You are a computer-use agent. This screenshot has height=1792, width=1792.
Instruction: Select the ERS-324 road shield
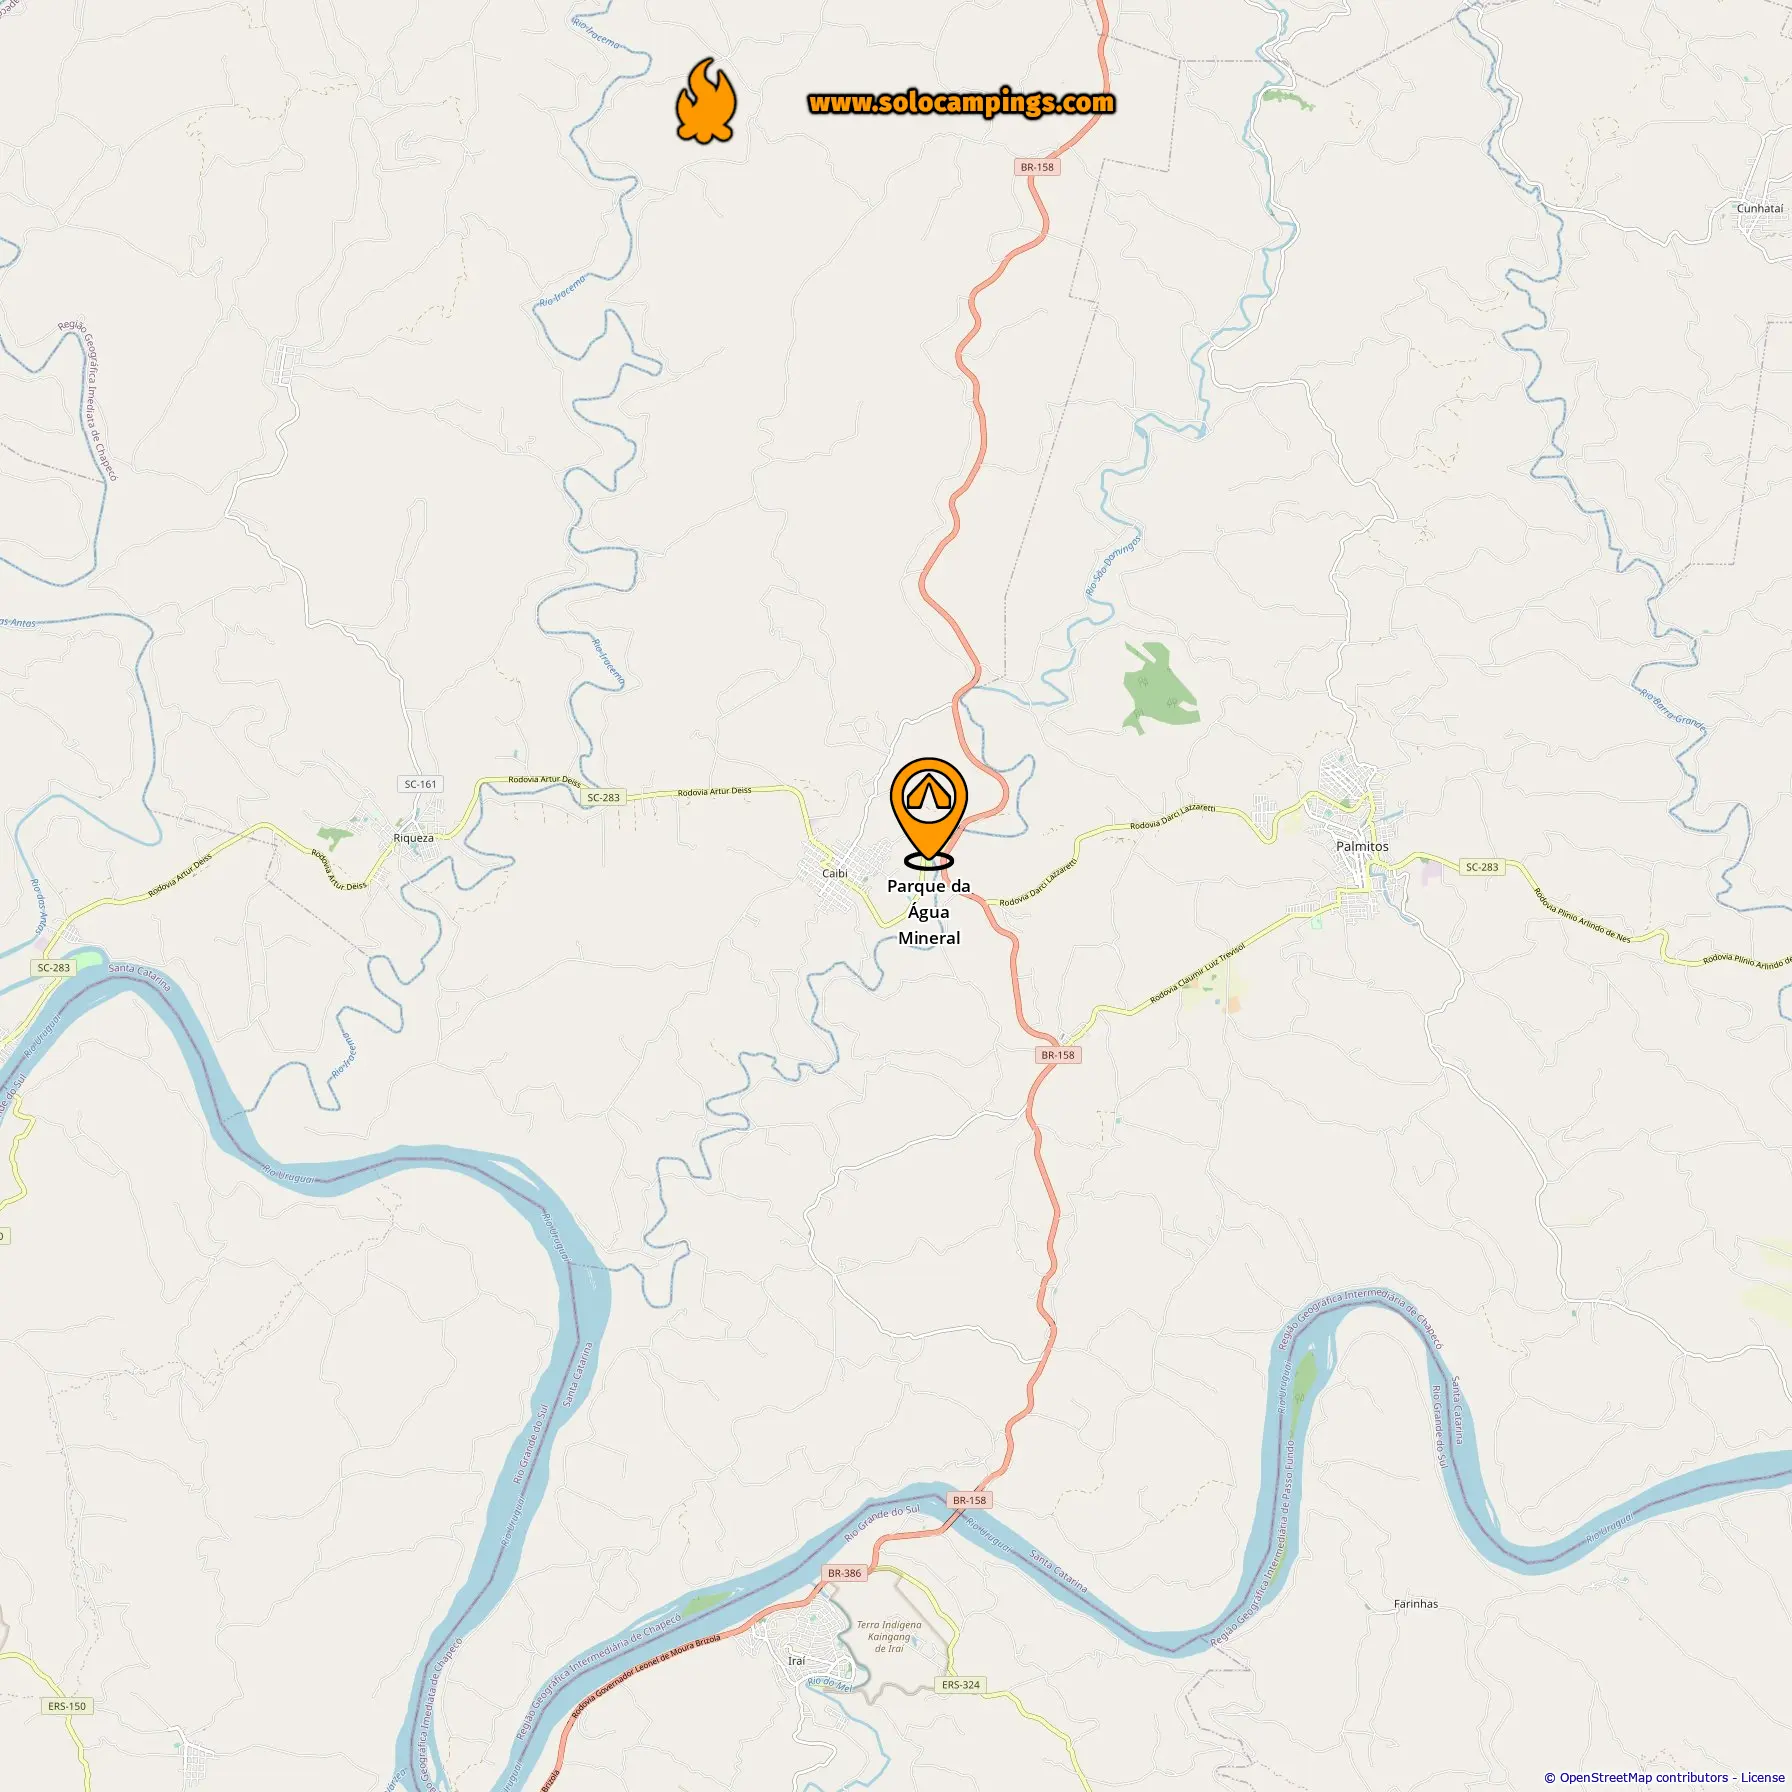click(x=961, y=1685)
